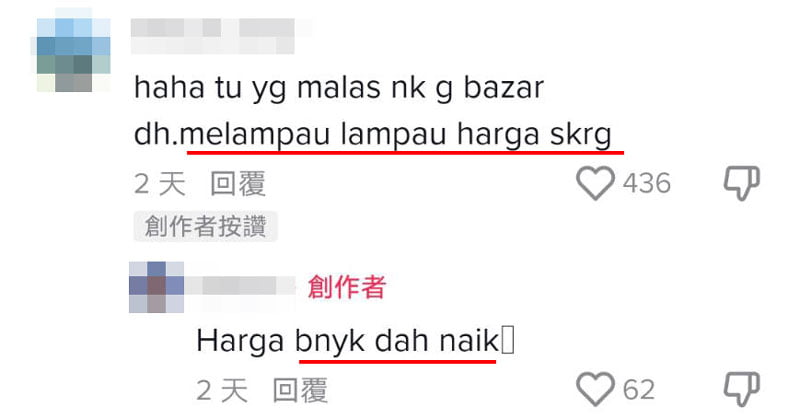Dislike the 'haha tu yg malas' comment
The width and height of the screenshot is (800, 419).
[742, 183]
